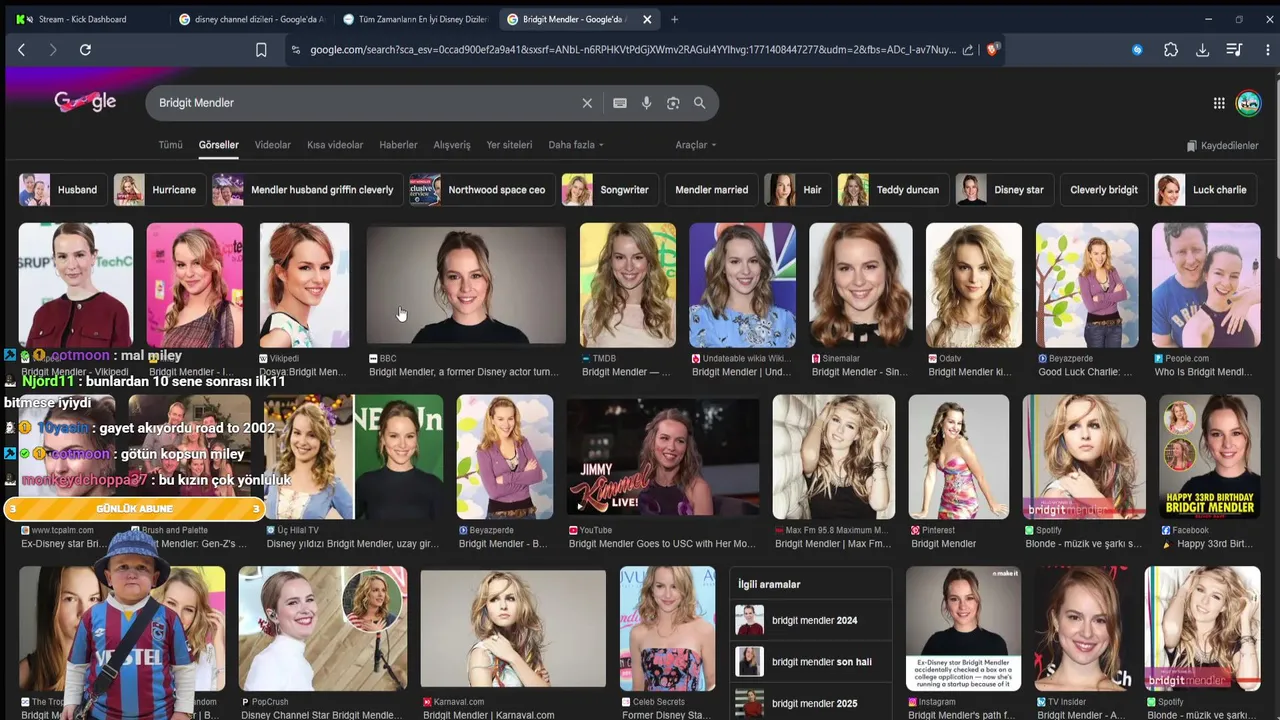Screen dimensions: 1280x720
Task: Reload the current page
Action: point(85,50)
